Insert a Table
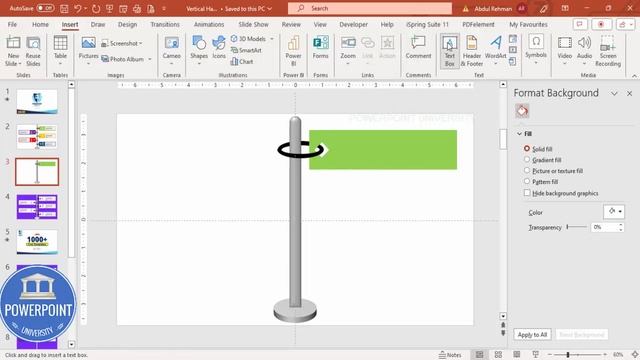This screenshot has height=360, width=640. pos(60,50)
